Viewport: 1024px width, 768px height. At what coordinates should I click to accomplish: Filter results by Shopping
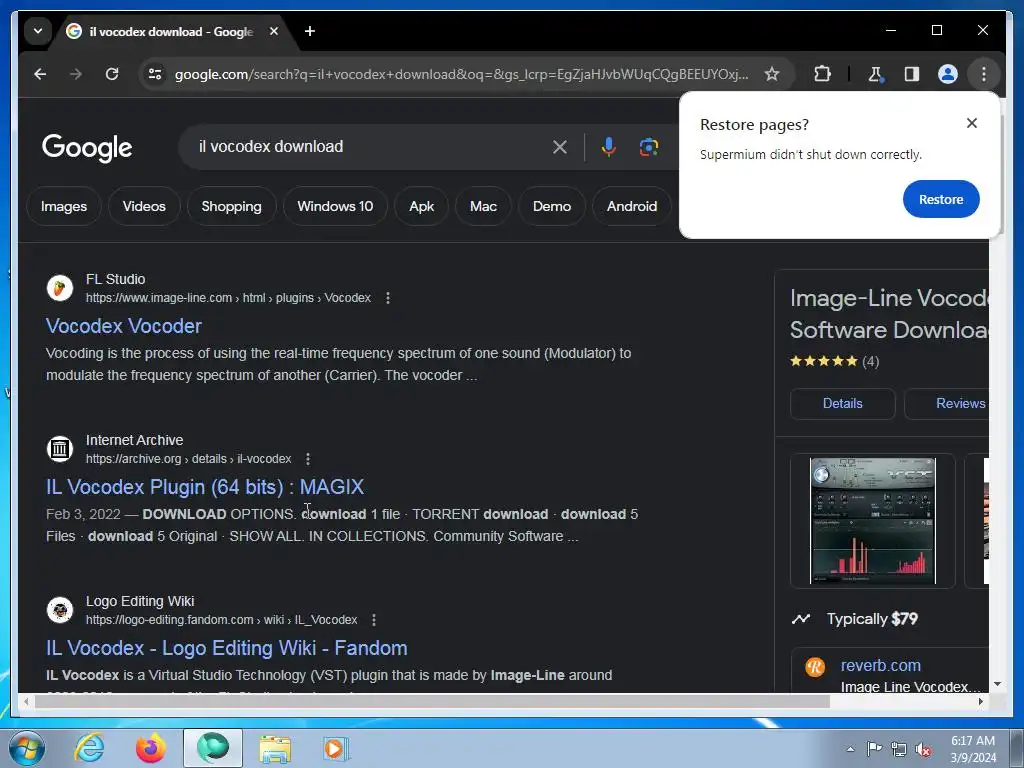[231, 206]
